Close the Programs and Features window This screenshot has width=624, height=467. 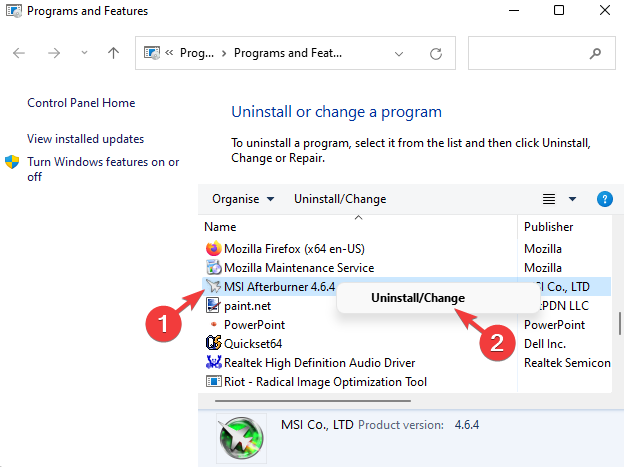pyautogui.click(x=604, y=10)
